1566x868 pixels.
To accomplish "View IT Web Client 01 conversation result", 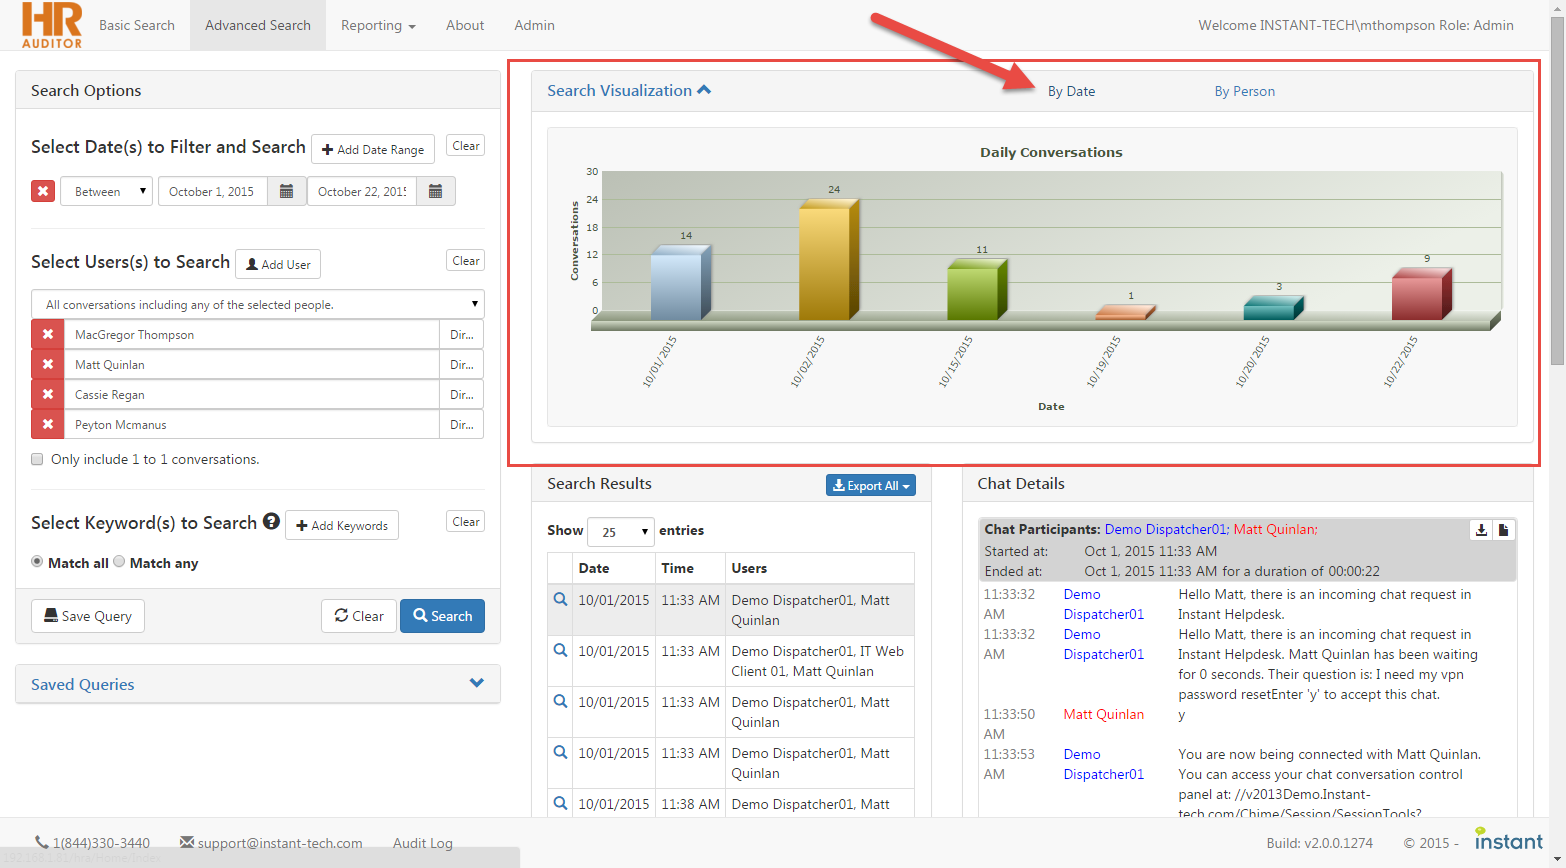I will pyautogui.click(x=560, y=651).
